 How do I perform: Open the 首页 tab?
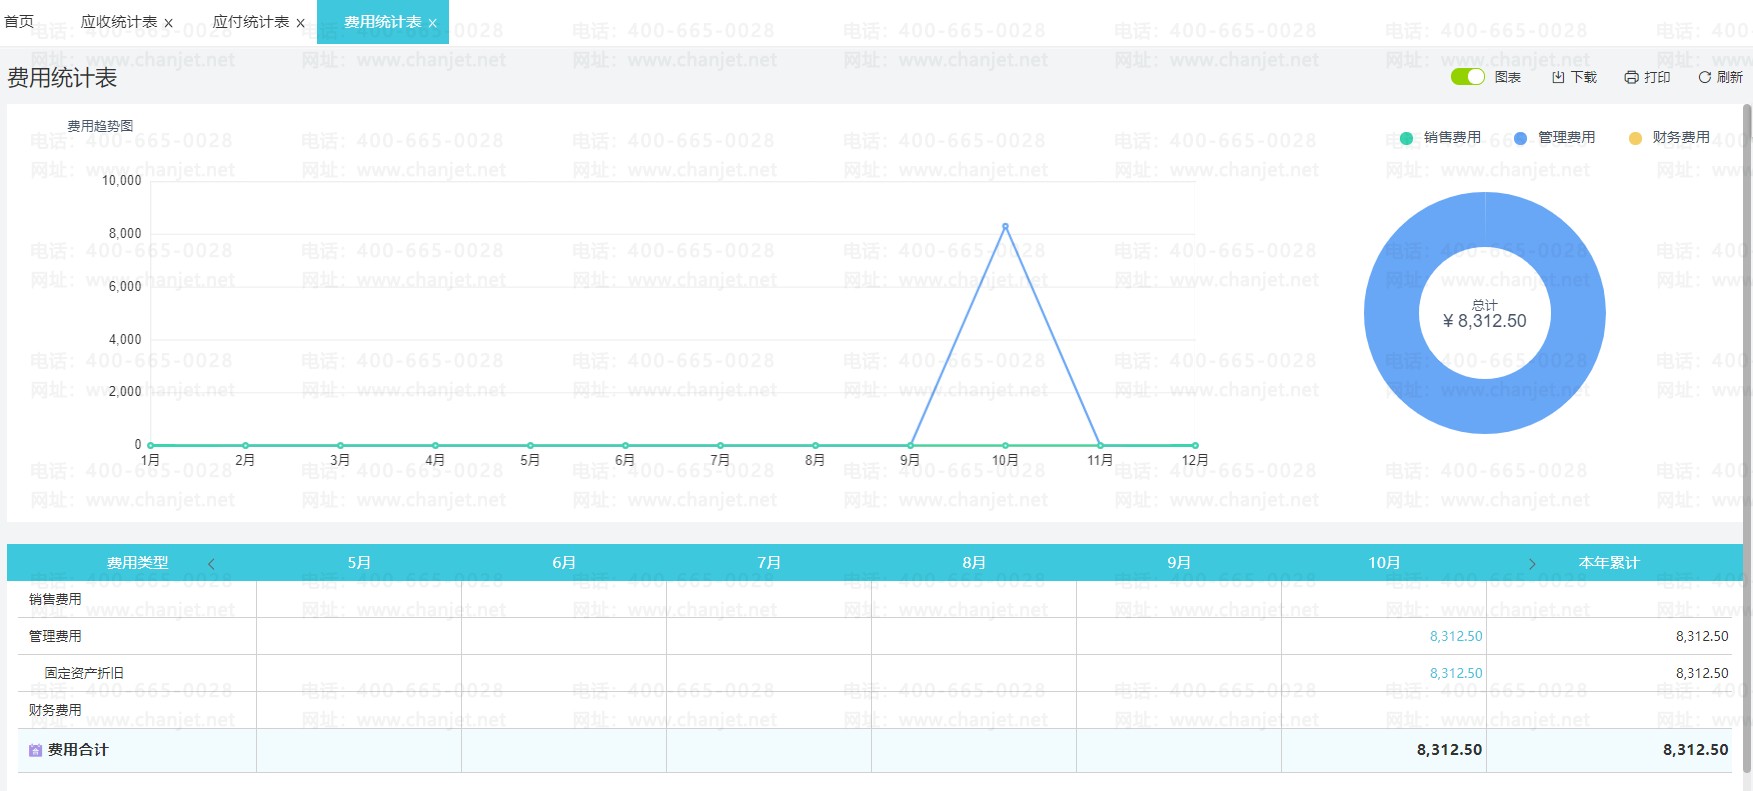click(19, 22)
